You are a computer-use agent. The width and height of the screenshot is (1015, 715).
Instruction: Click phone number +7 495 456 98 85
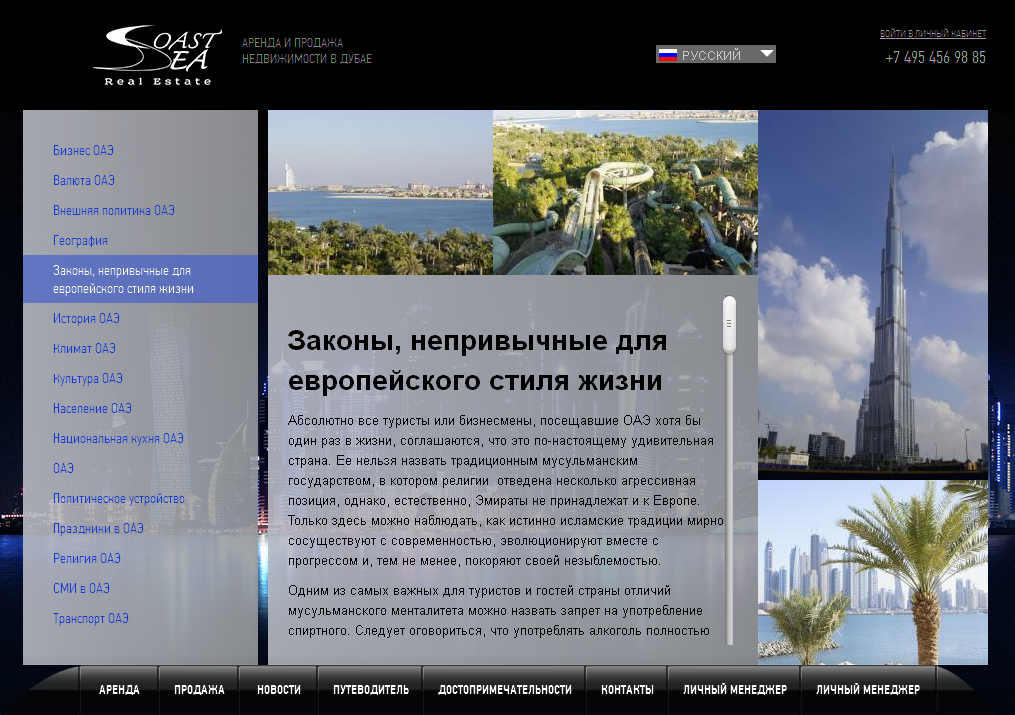(935, 58)
